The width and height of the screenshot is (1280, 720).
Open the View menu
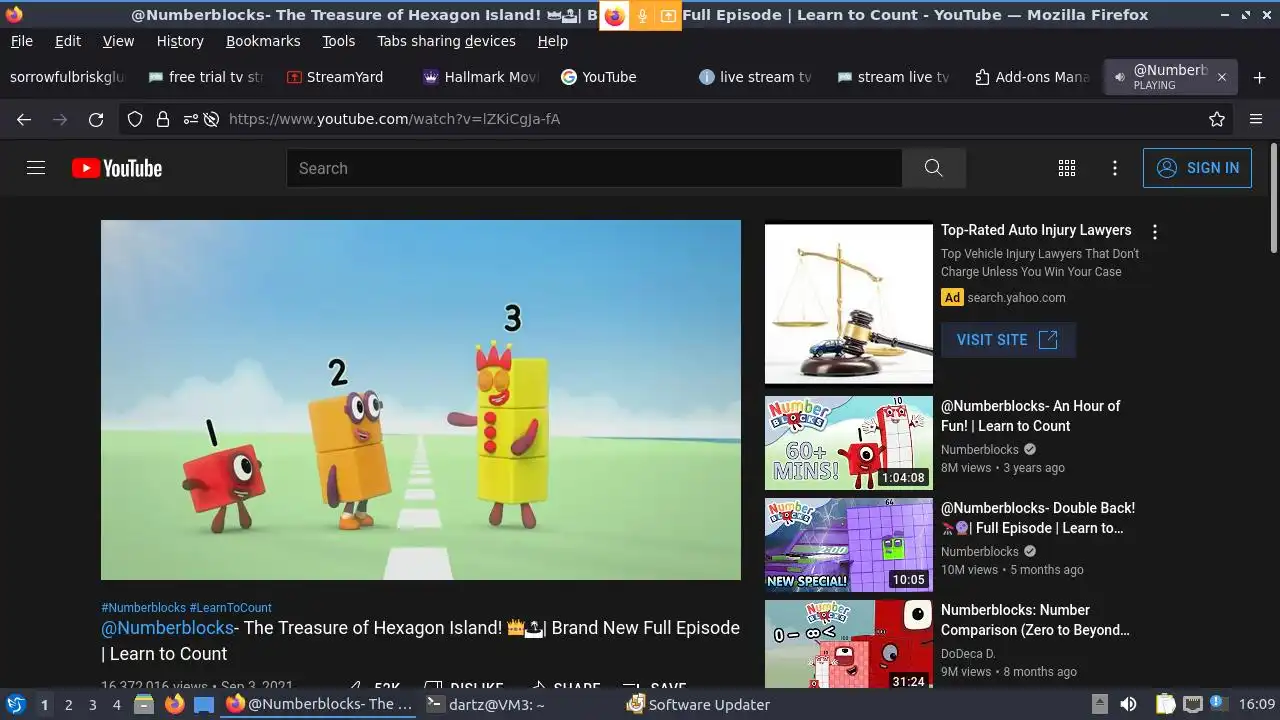pos(118,41)
